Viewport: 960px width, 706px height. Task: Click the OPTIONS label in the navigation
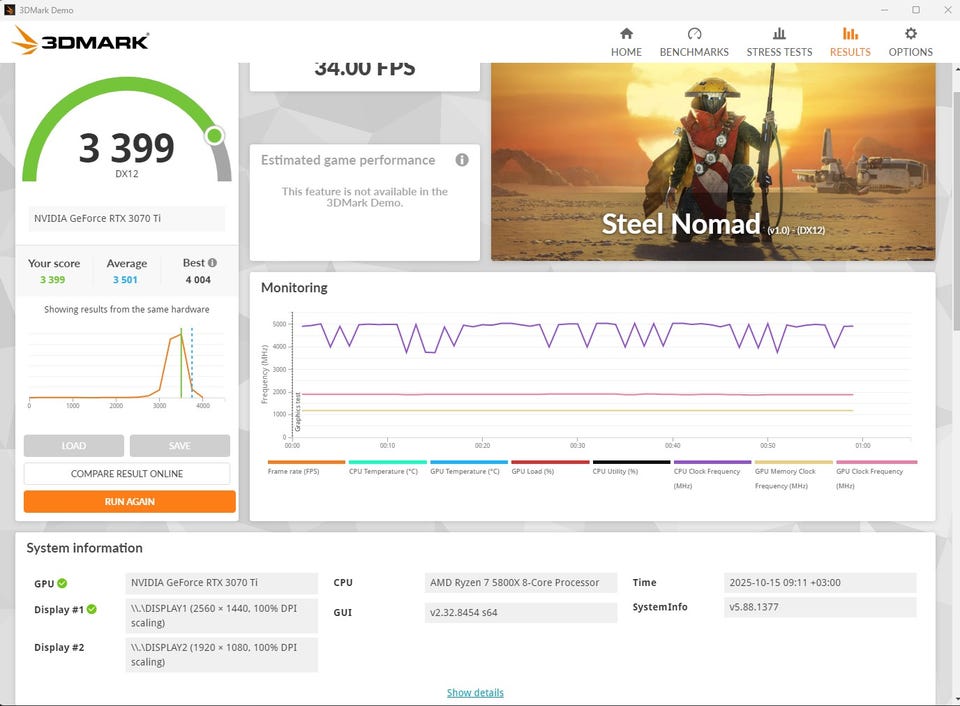click(910, 52)
